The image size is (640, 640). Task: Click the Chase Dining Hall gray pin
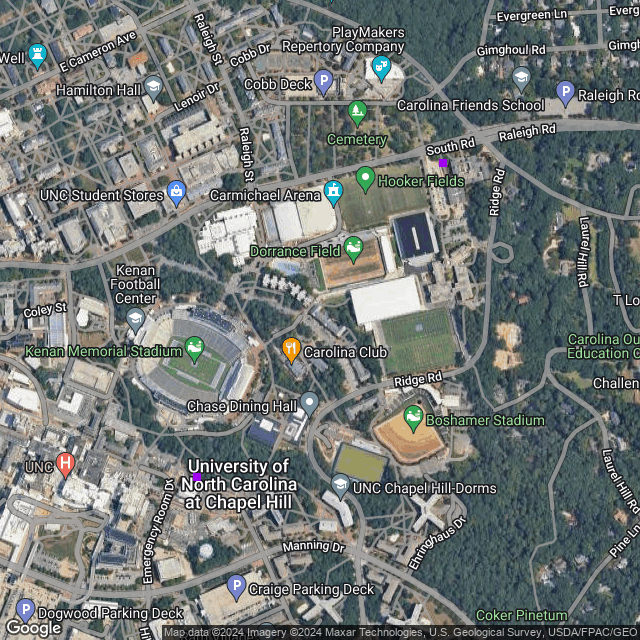309,404
